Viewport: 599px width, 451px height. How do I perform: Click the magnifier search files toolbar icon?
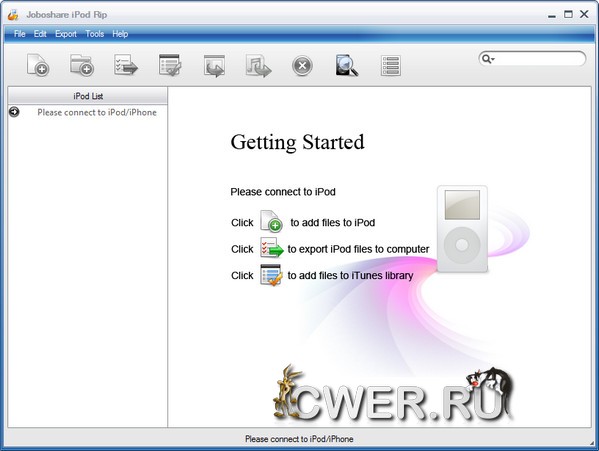346,65
